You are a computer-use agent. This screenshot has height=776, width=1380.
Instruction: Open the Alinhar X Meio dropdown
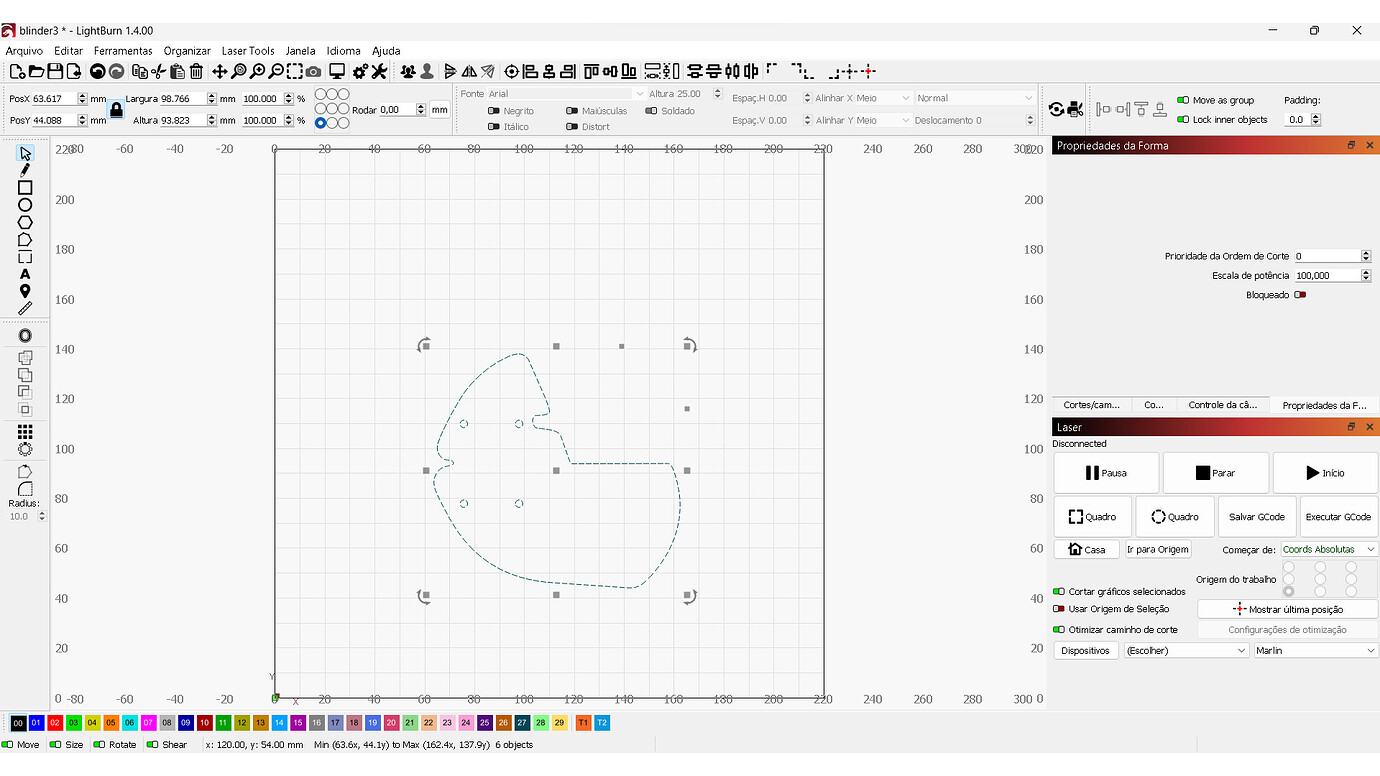pos(884,98)
